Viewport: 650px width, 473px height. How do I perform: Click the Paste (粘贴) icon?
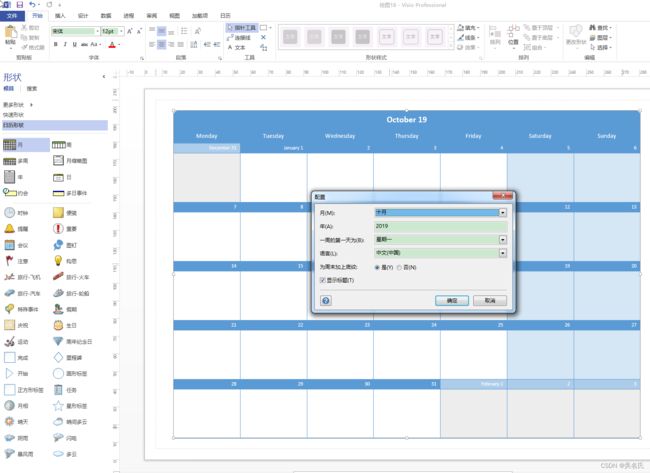pyautogui.click(x=10, y=34)
